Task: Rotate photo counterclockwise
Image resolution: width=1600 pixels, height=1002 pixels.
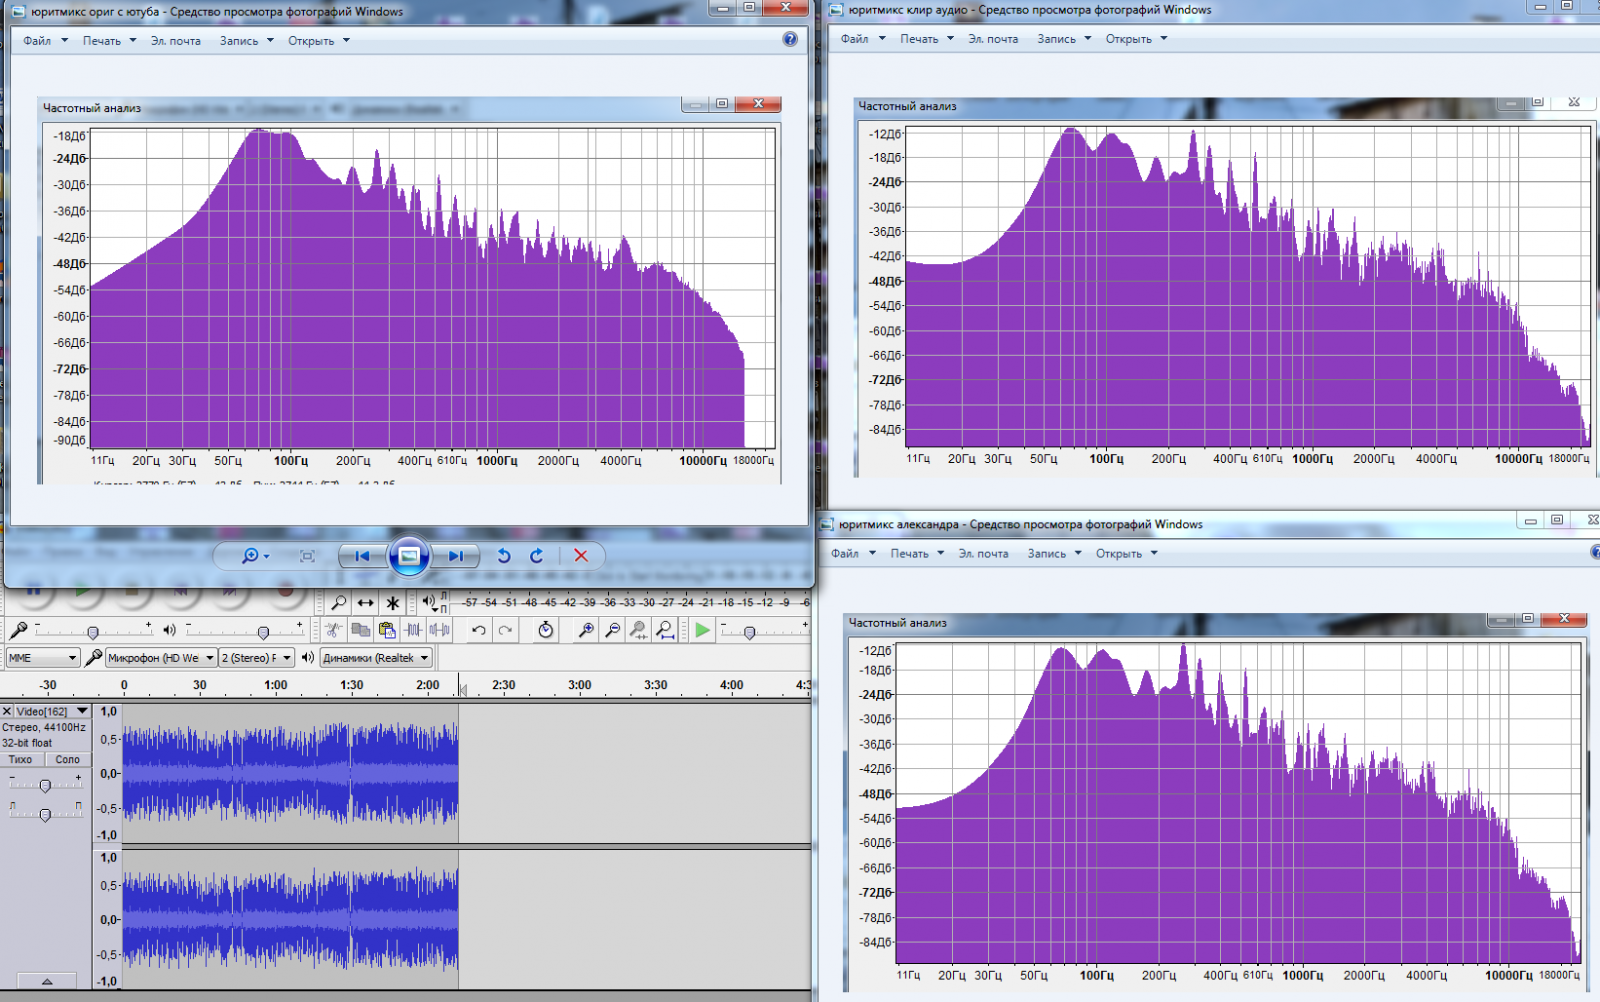Action: pyautogui.click(x=504, y=556)
